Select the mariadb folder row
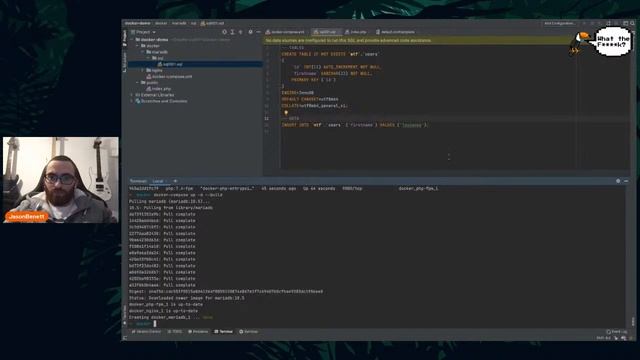Image resolution: width=640 pixels, height=360 pixels. 195,52
